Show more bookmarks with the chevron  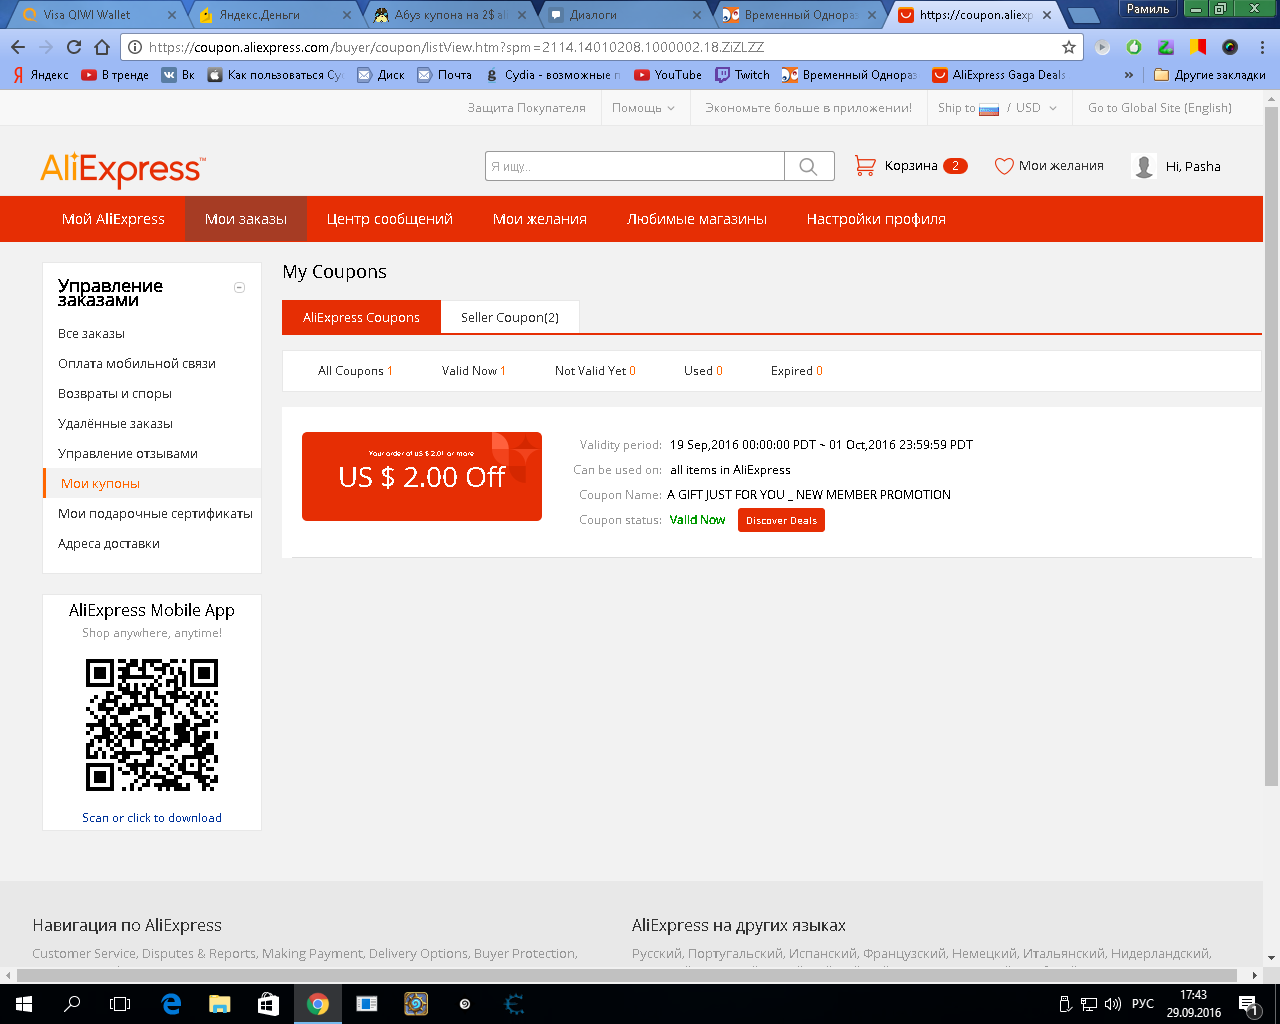click(x=1129, y=75)
